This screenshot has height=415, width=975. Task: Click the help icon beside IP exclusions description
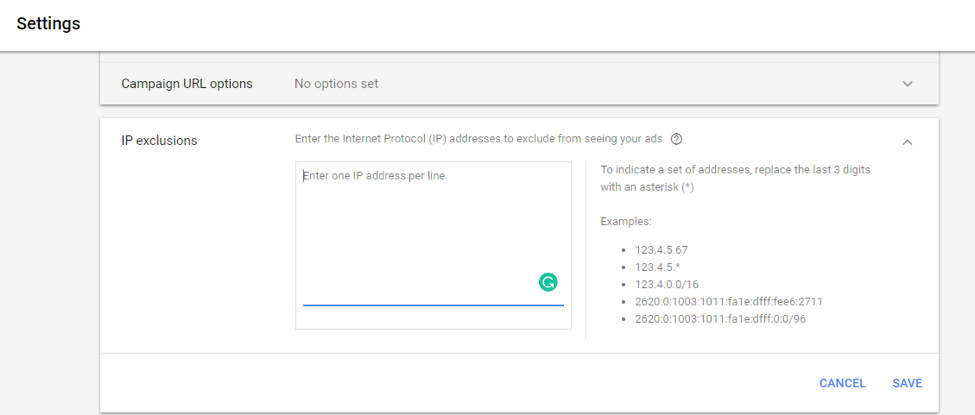pyautogui.click(x=677, y=139)
